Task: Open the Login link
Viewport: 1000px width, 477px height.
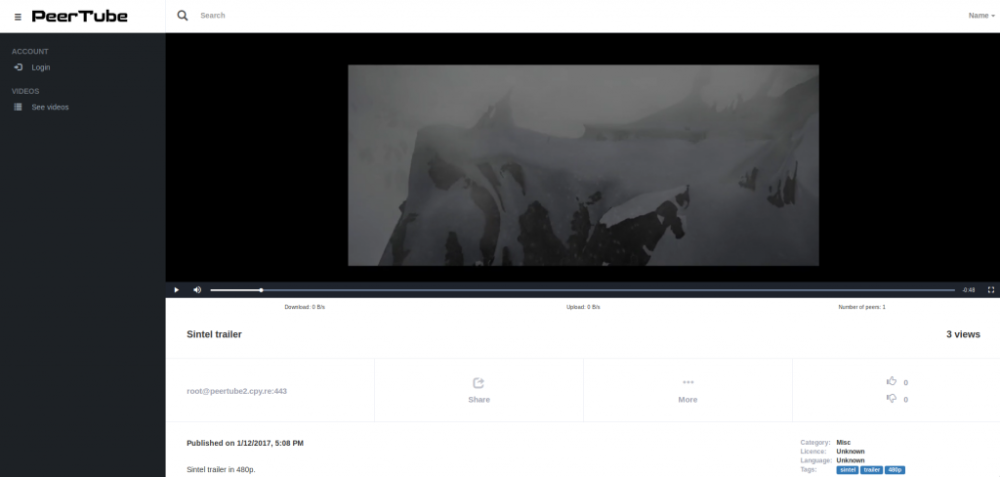Action: 41,68
